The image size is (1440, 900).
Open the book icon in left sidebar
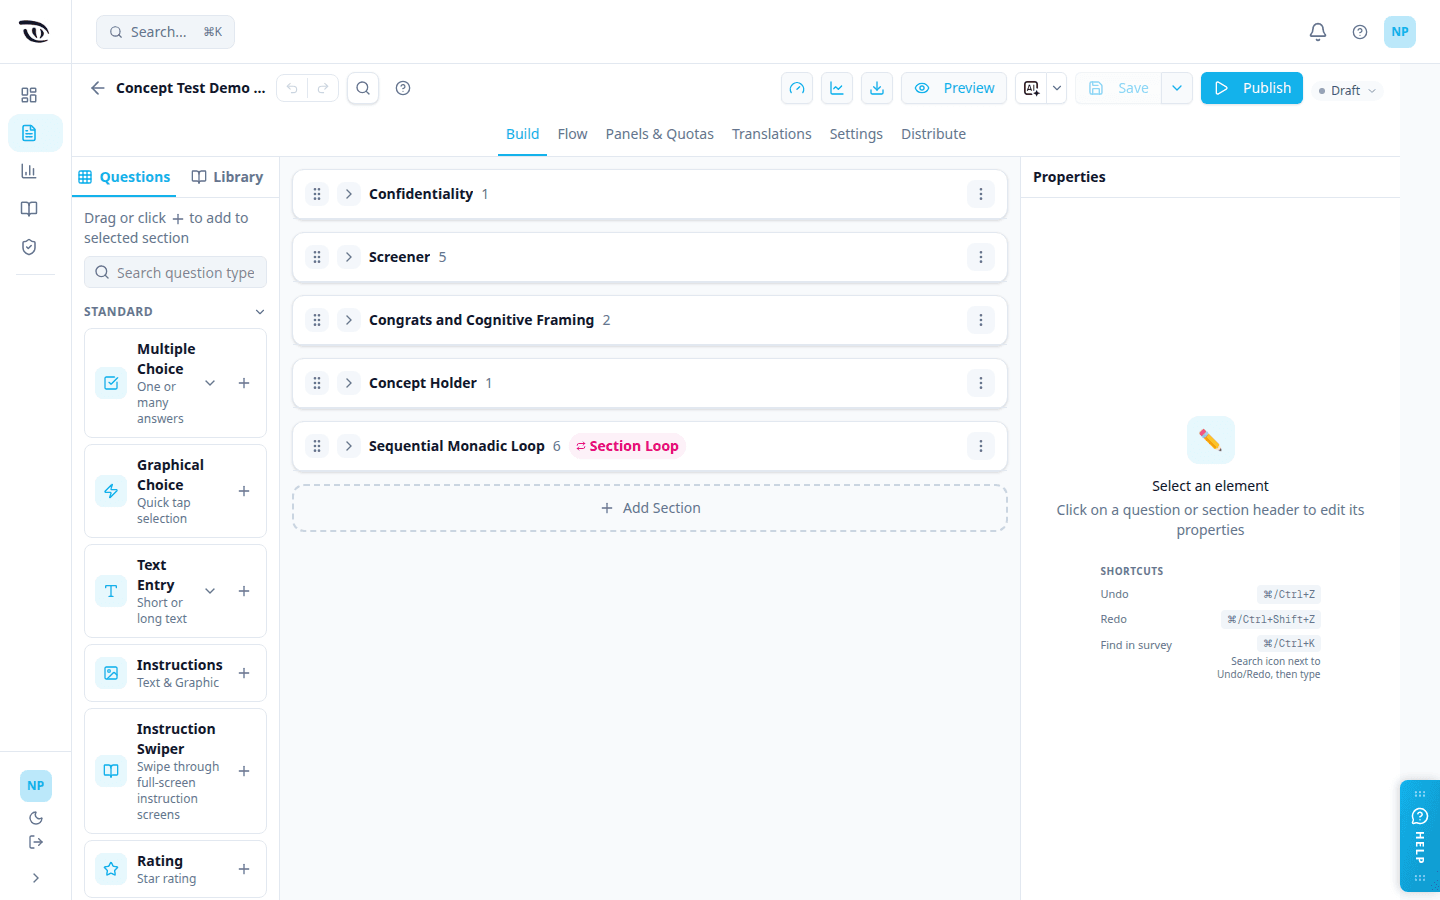pos(29,209)
